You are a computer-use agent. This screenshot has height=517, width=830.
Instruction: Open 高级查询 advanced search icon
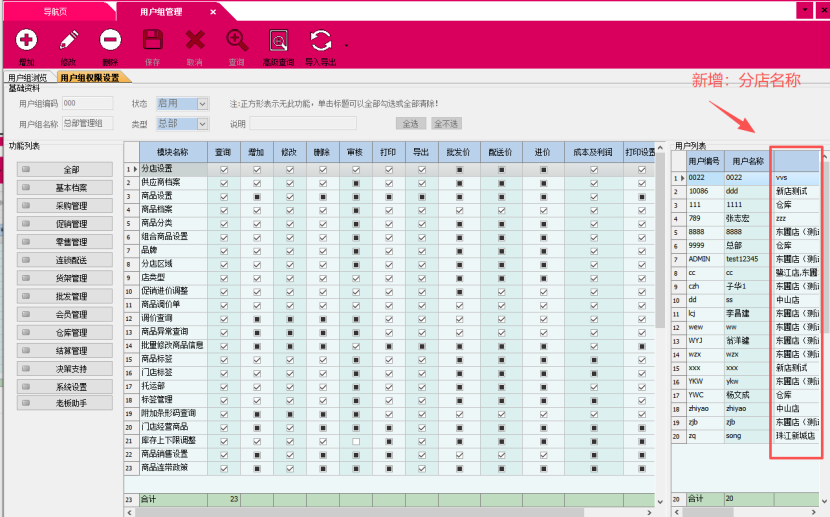point(278,40)
